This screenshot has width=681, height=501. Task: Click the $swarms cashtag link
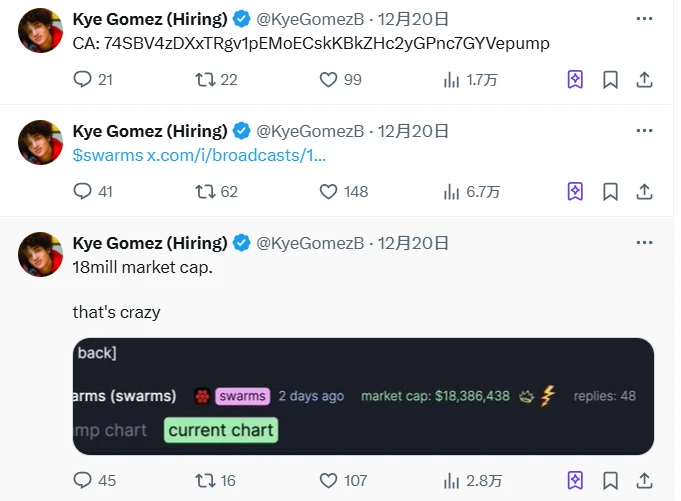point(108,155)
